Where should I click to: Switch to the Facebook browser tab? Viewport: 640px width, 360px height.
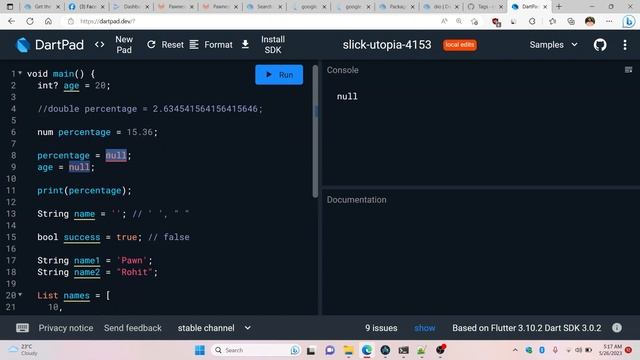(86, 7)
